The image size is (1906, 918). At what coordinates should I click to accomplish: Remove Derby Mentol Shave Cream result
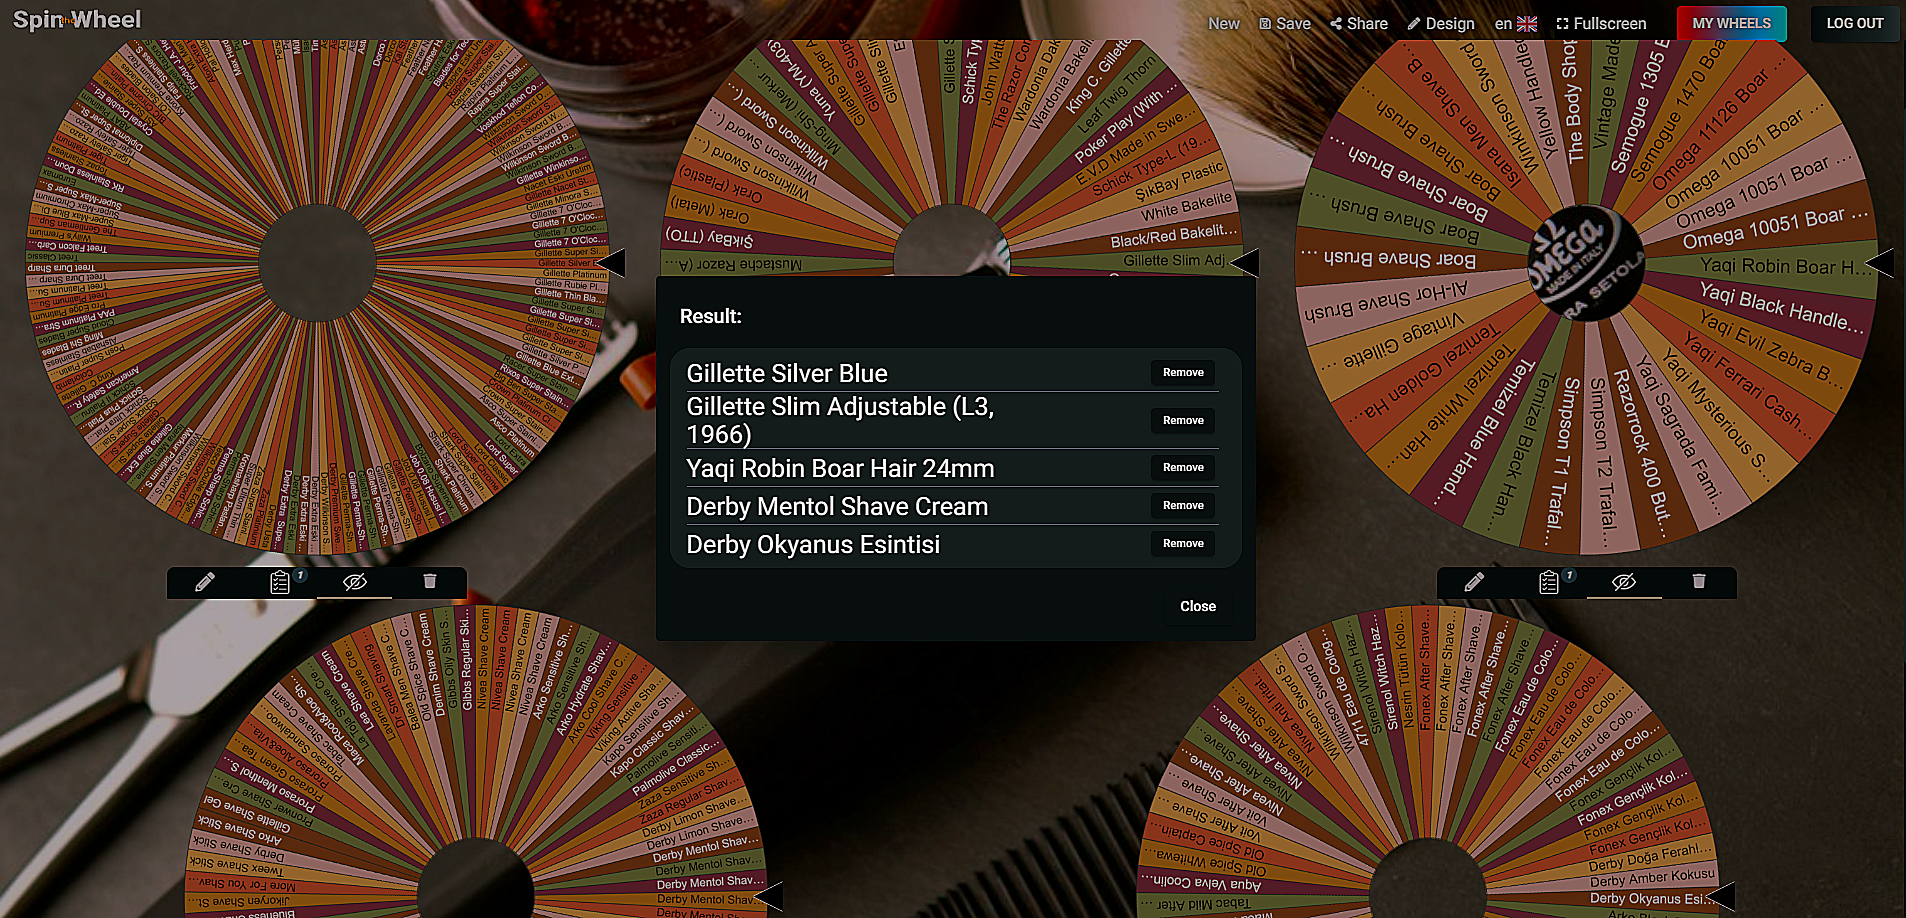(1183, 505)
